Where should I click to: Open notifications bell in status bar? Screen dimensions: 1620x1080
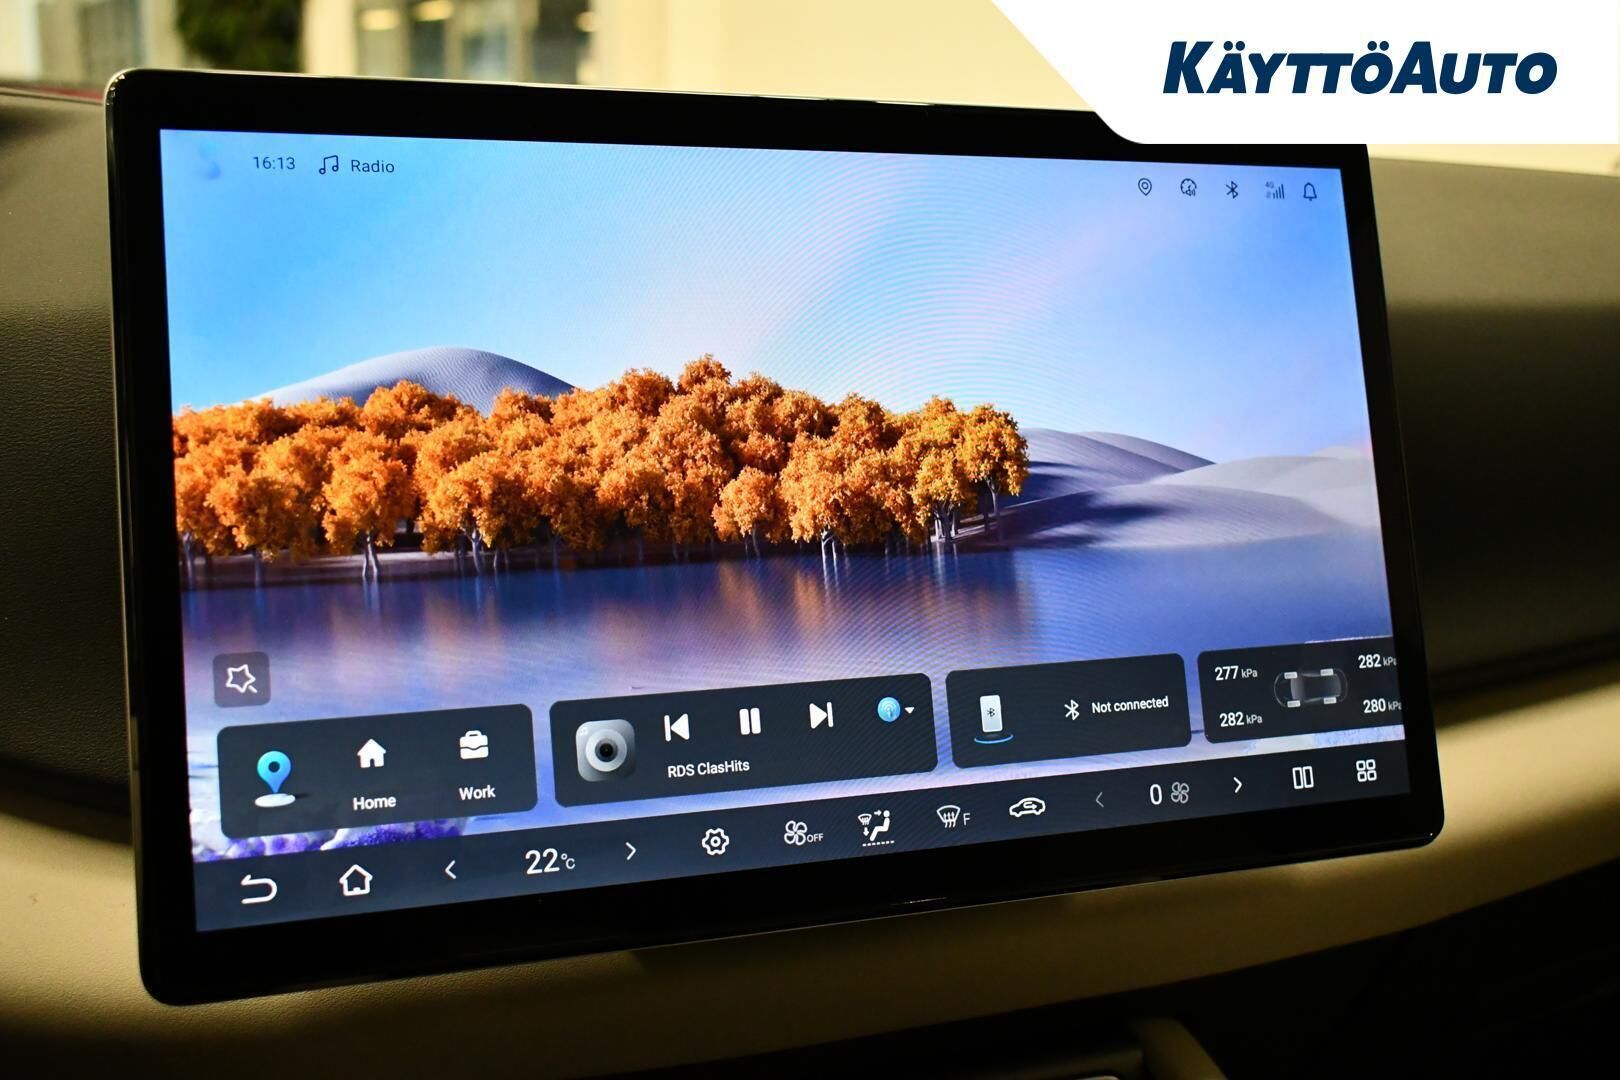tap(1310, 191)
